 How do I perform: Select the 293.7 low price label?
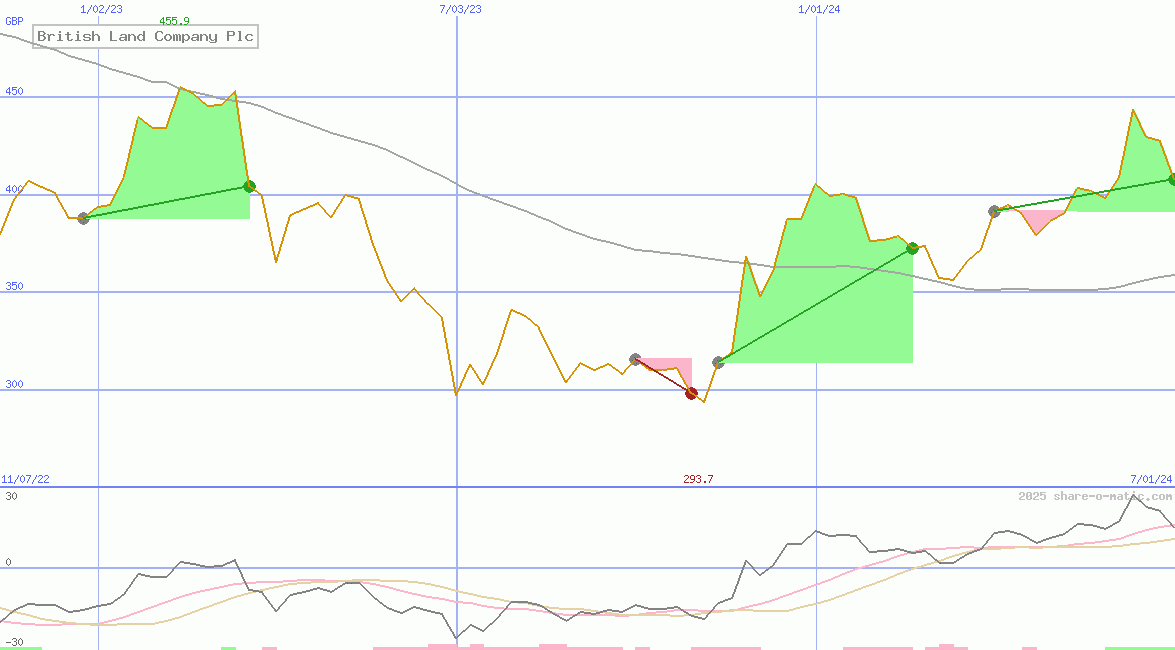pos(698,479)
